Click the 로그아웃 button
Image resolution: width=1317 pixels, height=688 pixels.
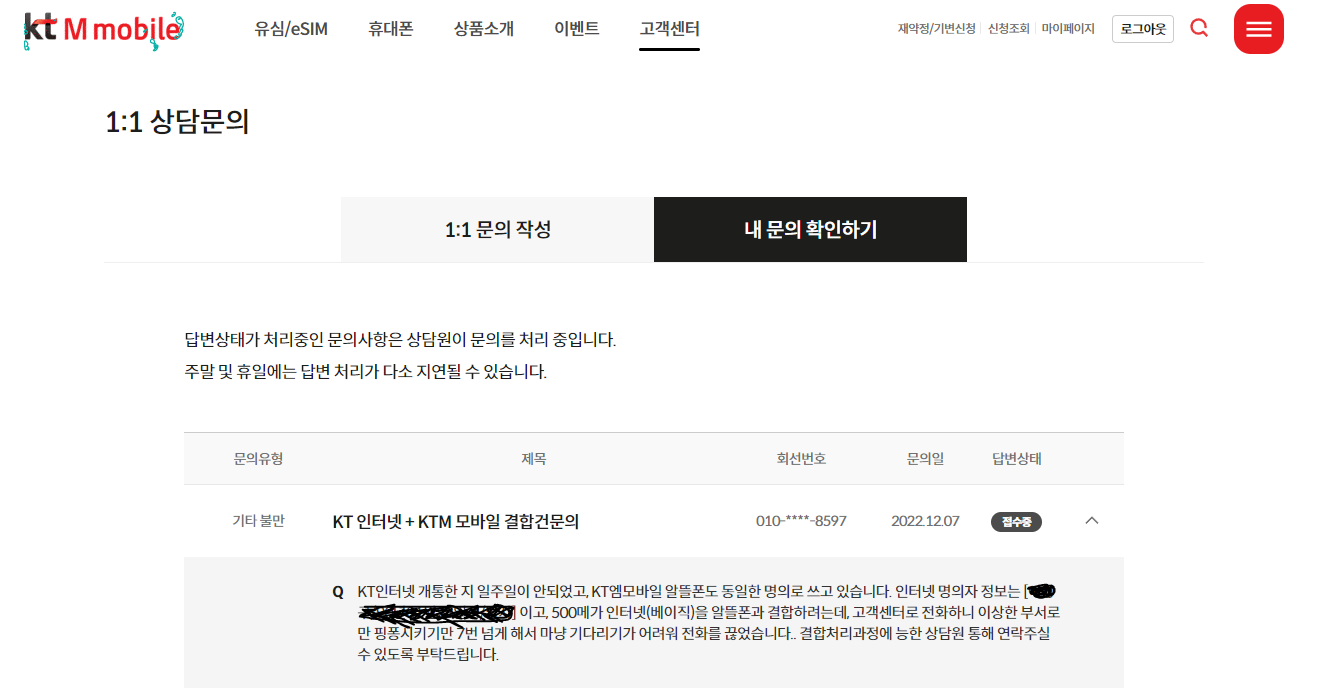point(1142,29)
